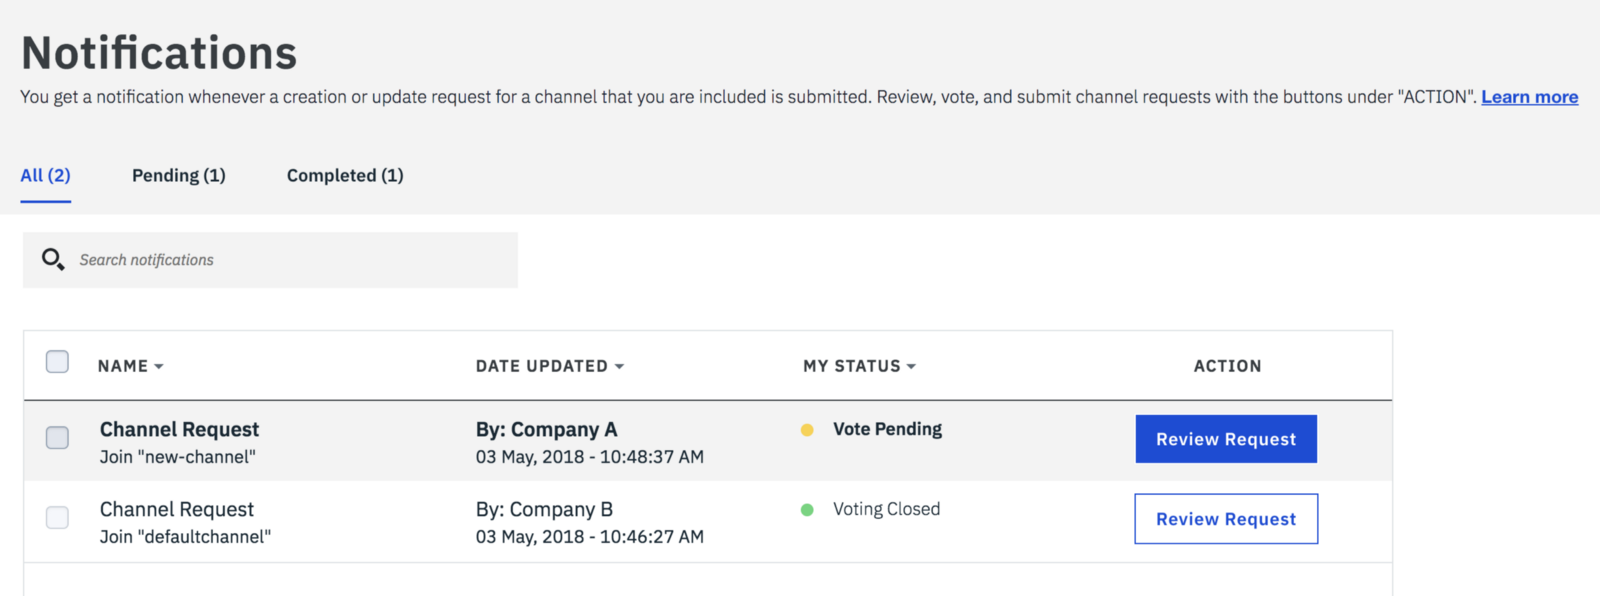The width and height of the screenshot is (1600, 596).
Task: Review Request for the "new-channel" join
Action: click(1226, 439)
